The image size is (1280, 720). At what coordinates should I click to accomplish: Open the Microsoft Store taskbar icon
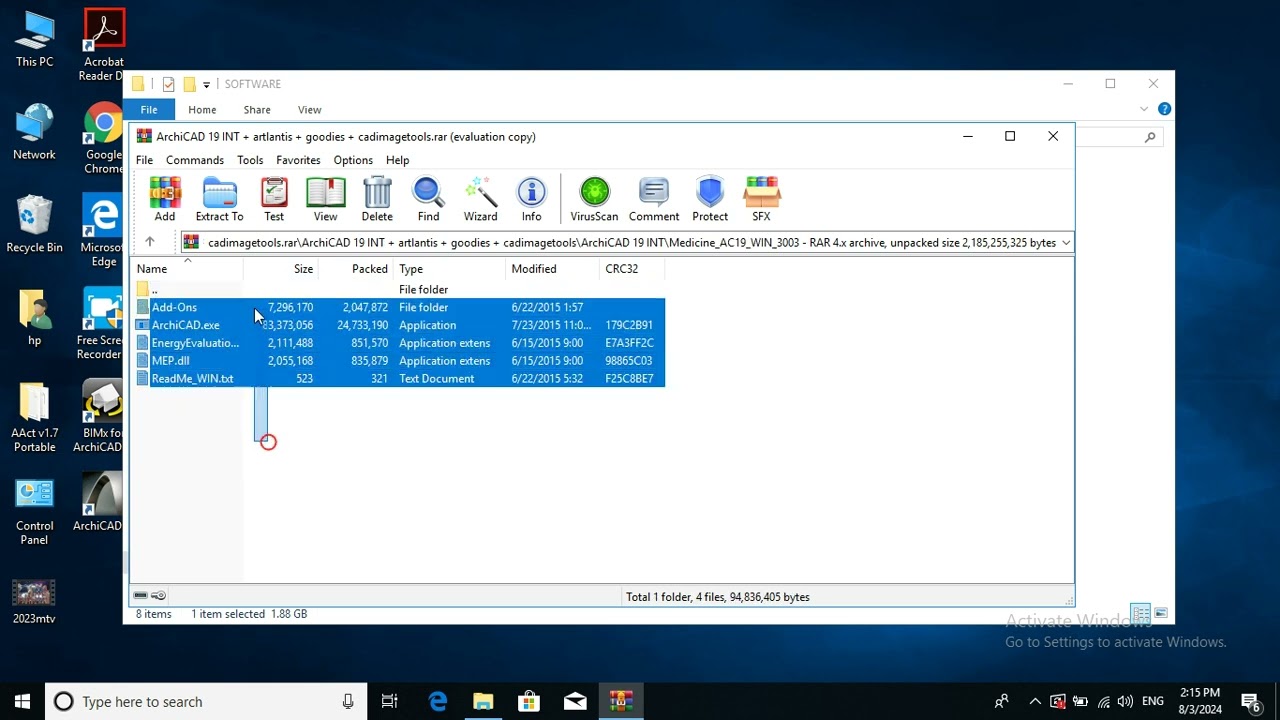tap(529, 701)
